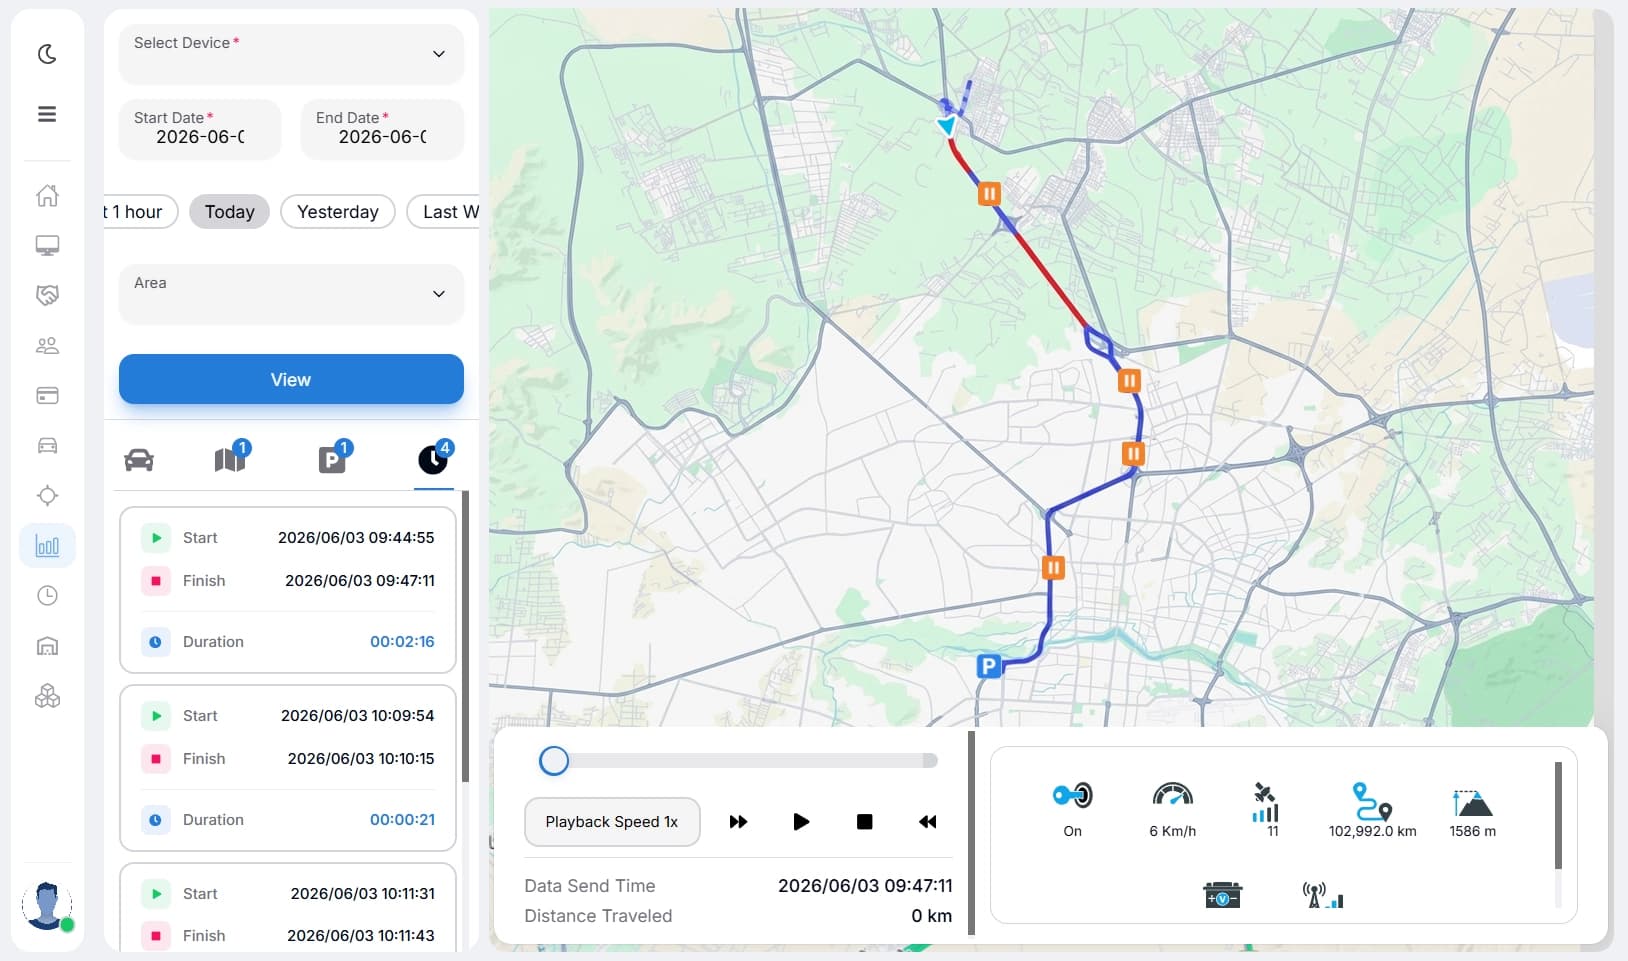Click the End Date field
Image resolution: width=1628 pixels, height=961 pixels.
click(x=382, y=129)
